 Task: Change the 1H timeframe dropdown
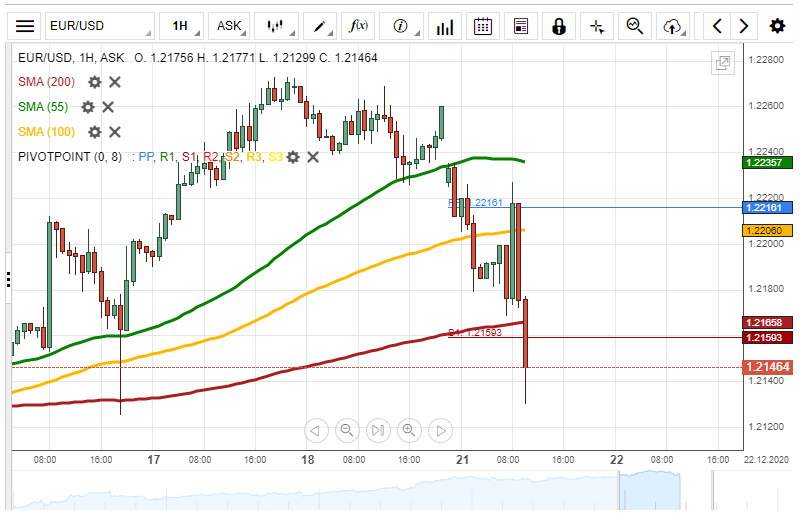click(x=181, y=26)
